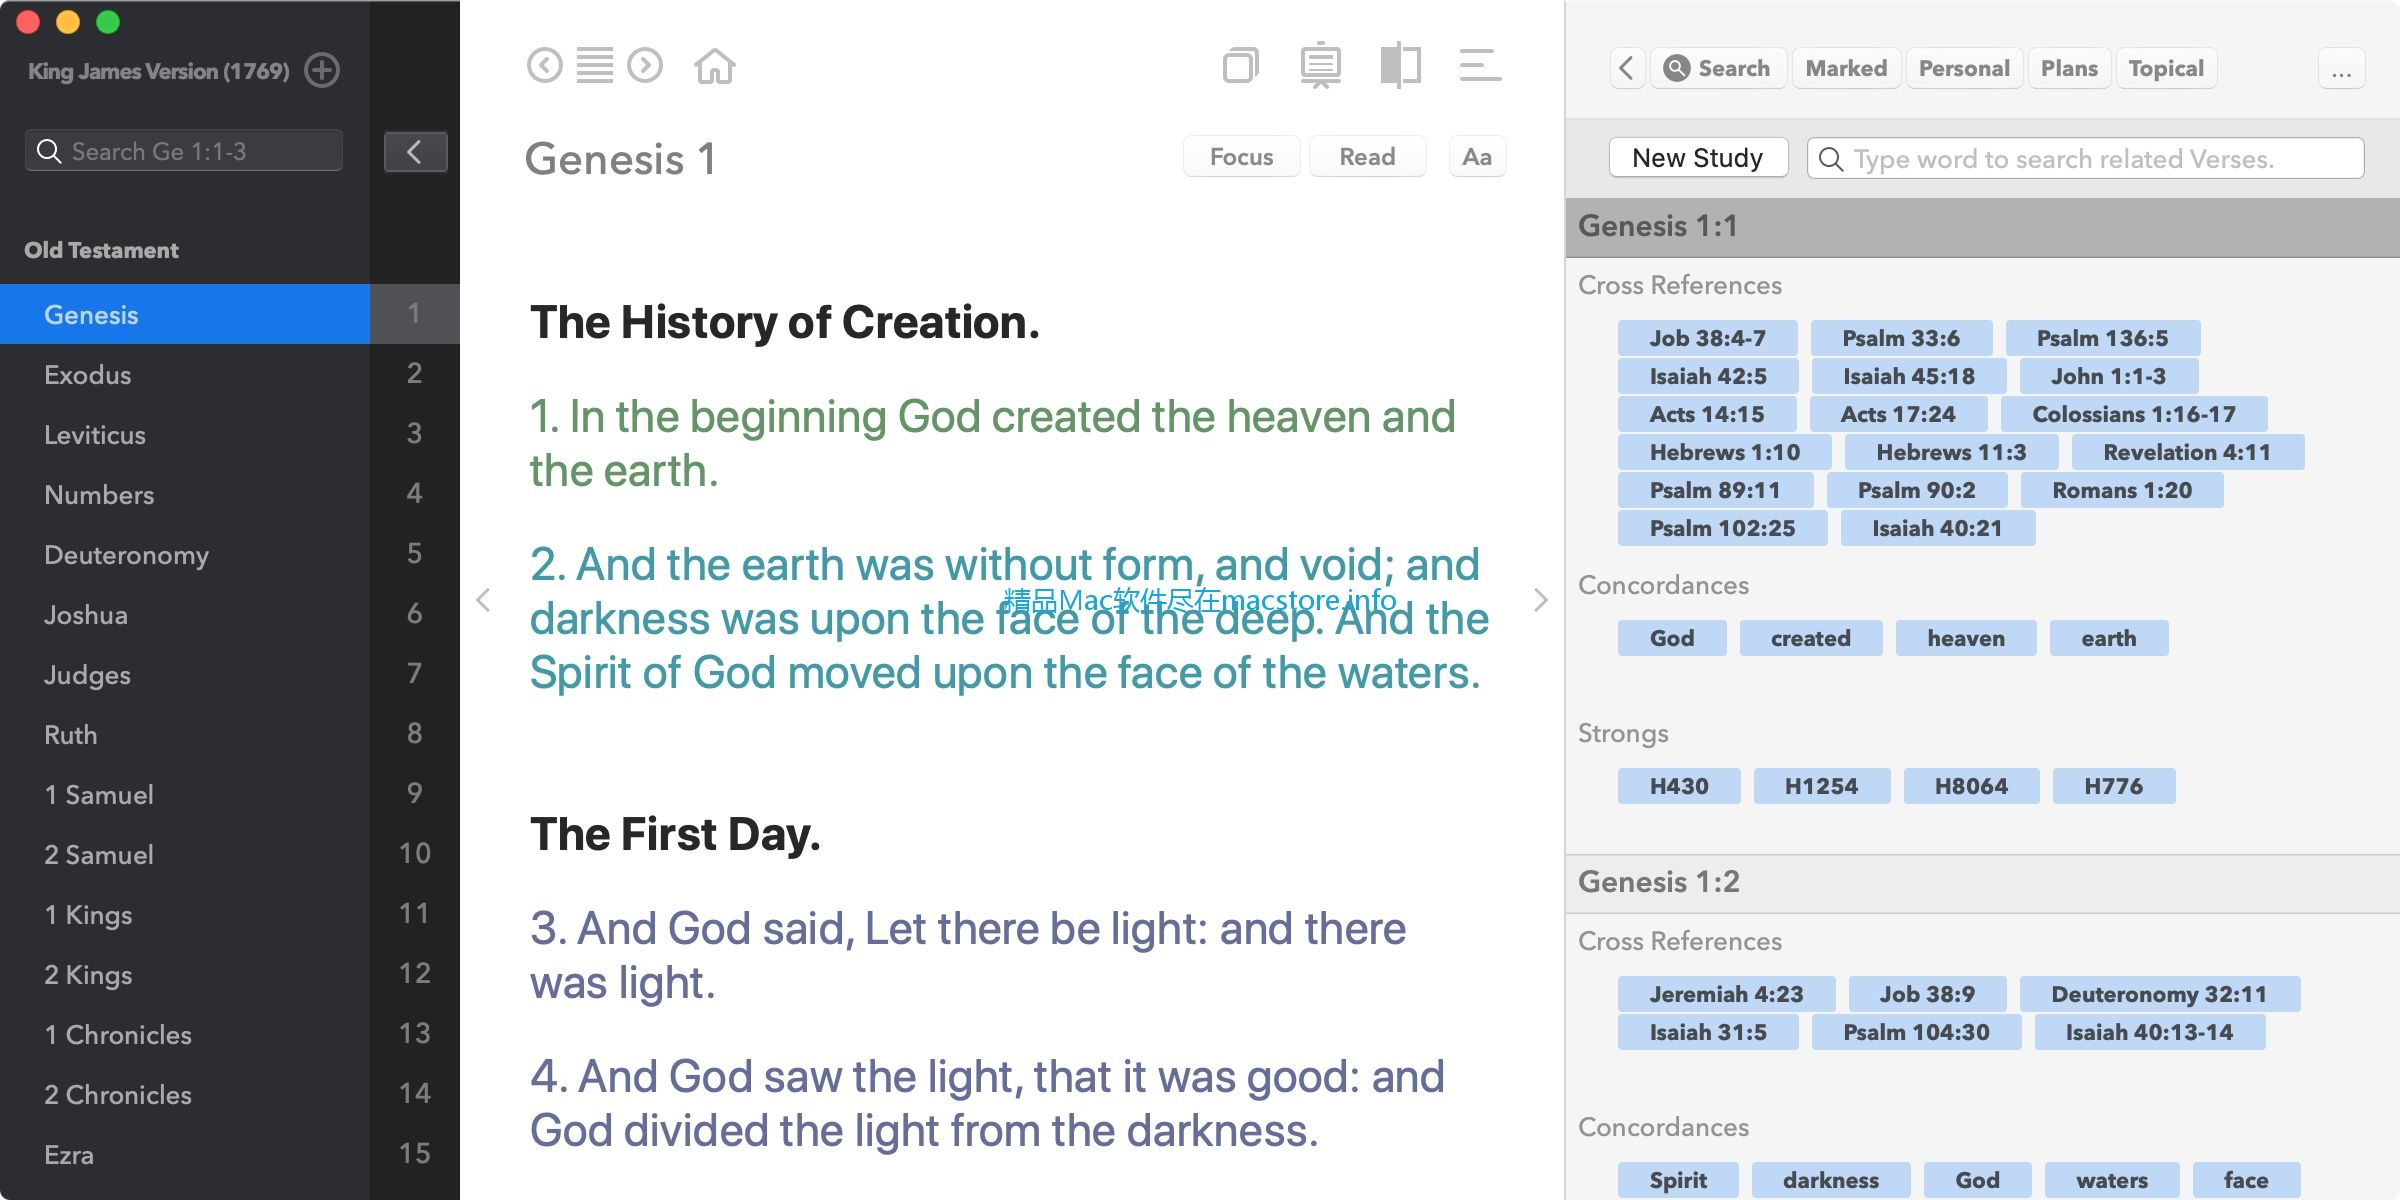Open chapter list lines icon
The width and height of the screenshot is (2400, 1200).
pyautogui.click(x=595, y=66)
